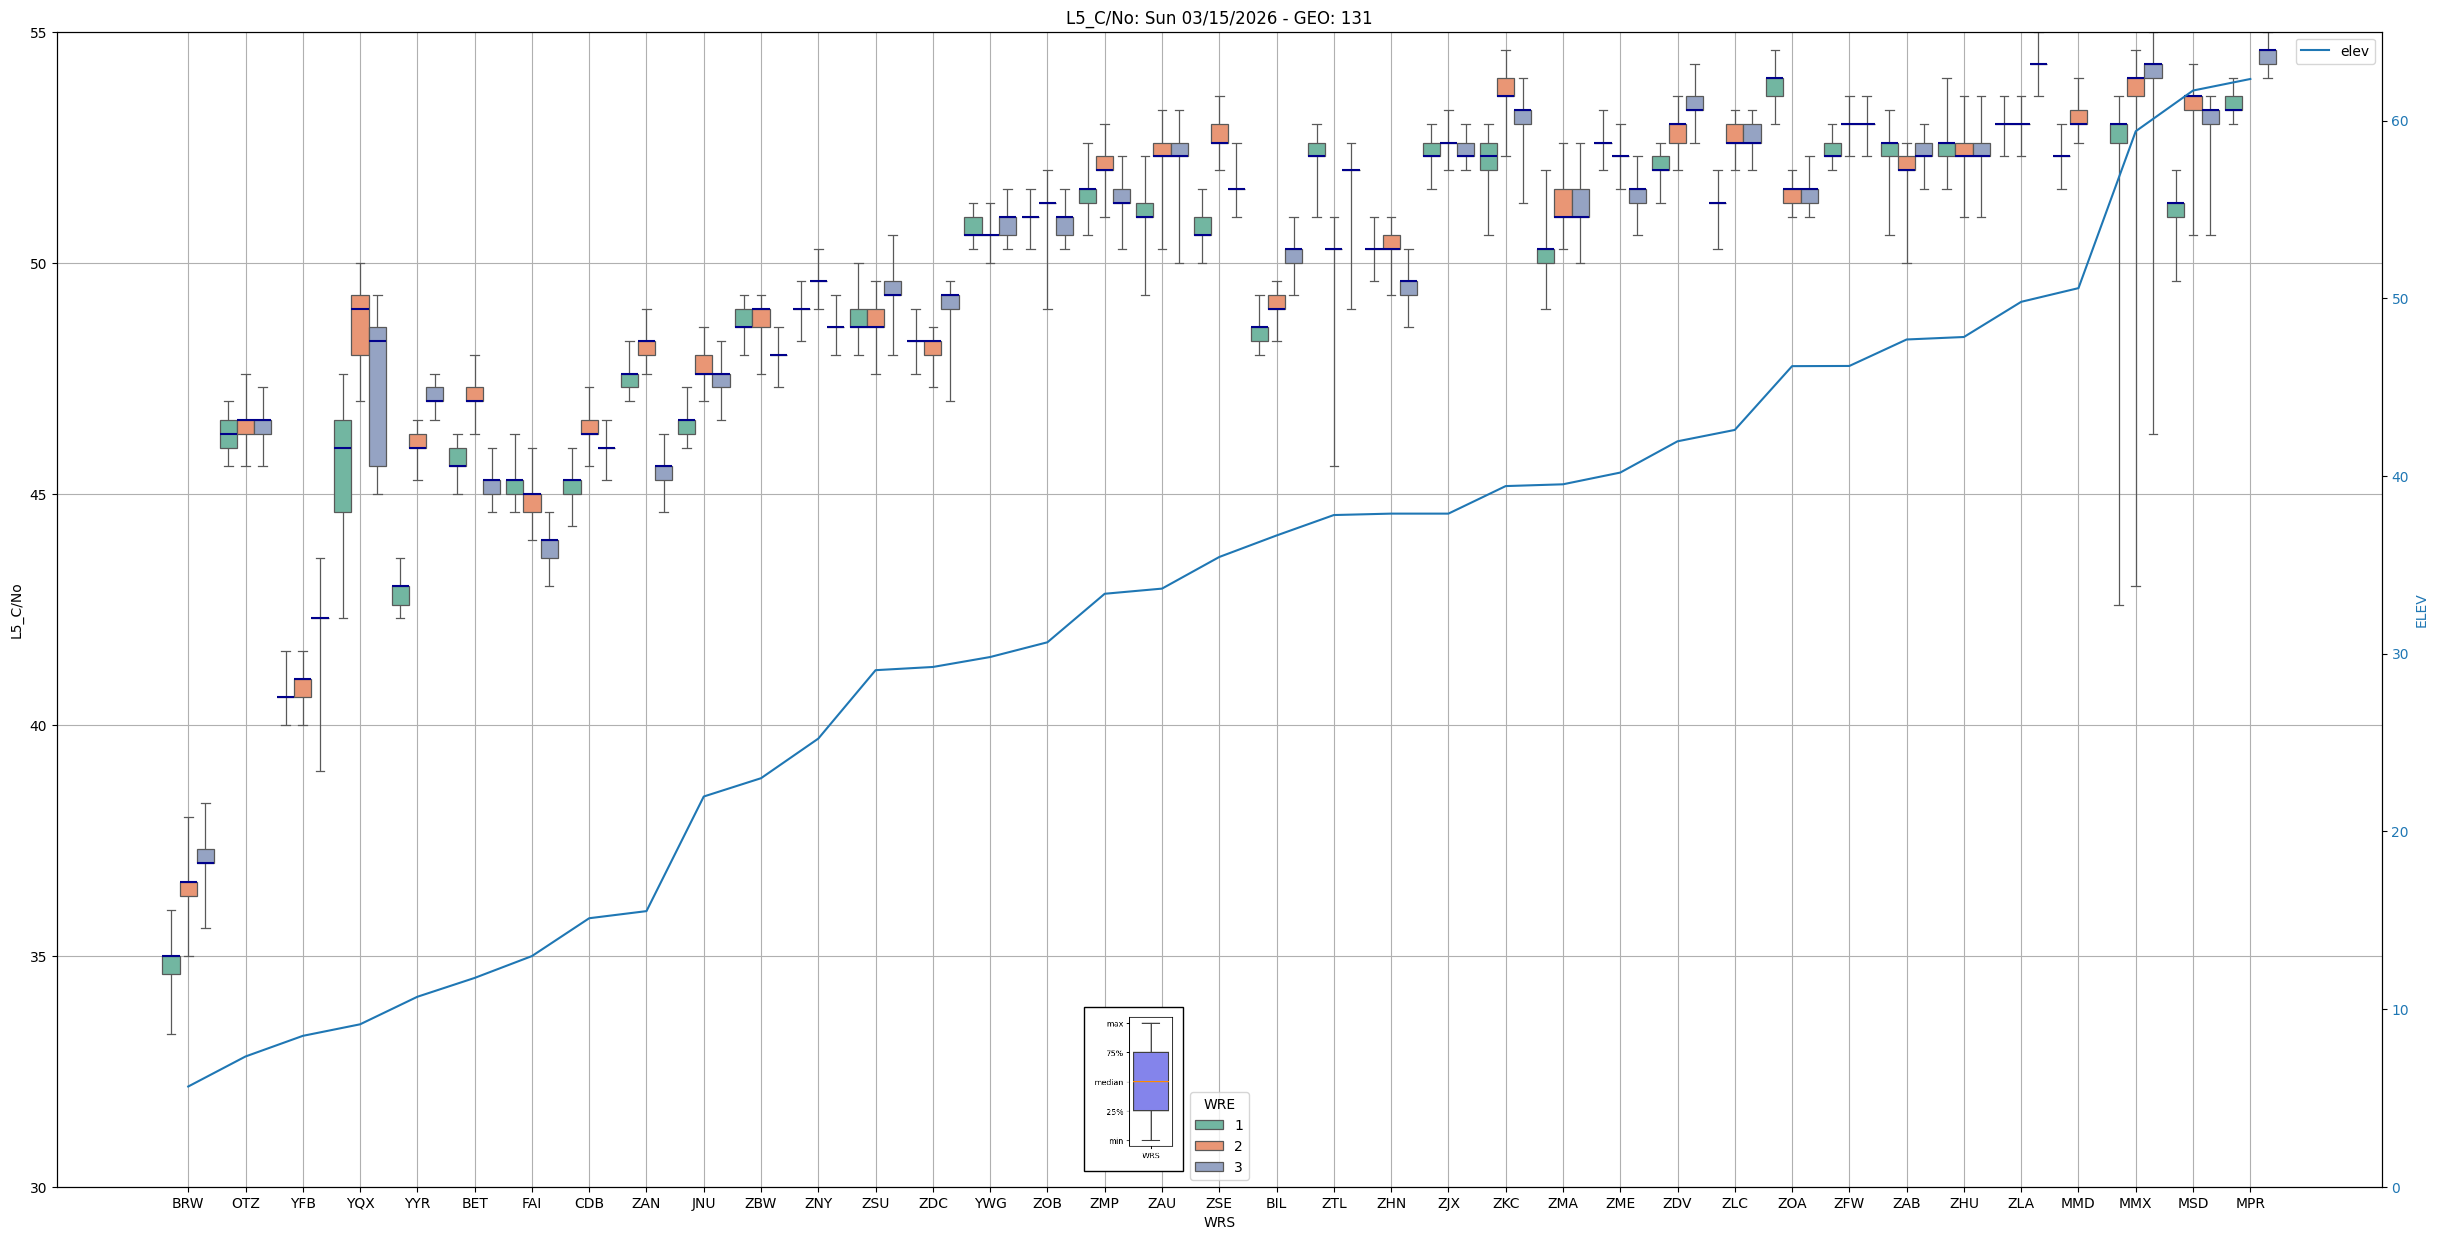Click the elev legend entry line
Viewport: 2438px width, 1240px height.
pos(2317,51)
